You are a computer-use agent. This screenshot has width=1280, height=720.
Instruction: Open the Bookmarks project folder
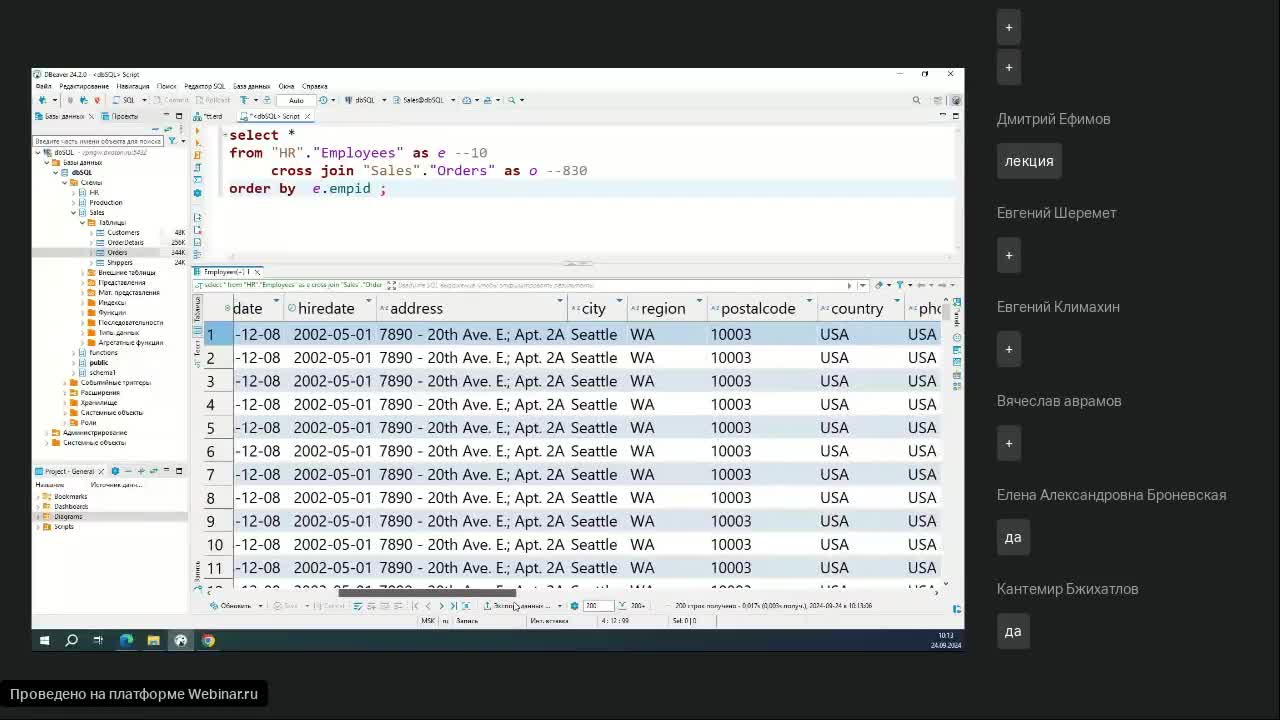coord(70,497)
